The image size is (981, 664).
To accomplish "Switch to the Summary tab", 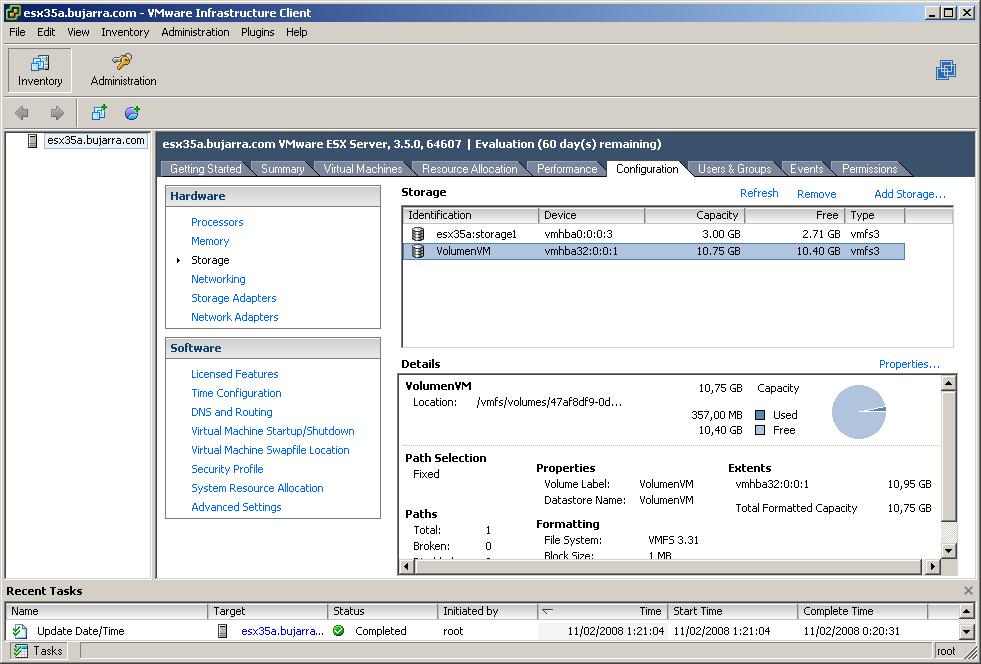I will (x=282, y=169).
